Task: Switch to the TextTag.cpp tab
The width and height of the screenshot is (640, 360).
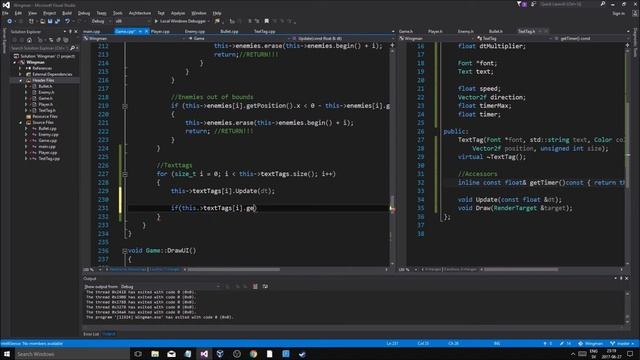Action: pyautogui.click(x=264, y=31)
